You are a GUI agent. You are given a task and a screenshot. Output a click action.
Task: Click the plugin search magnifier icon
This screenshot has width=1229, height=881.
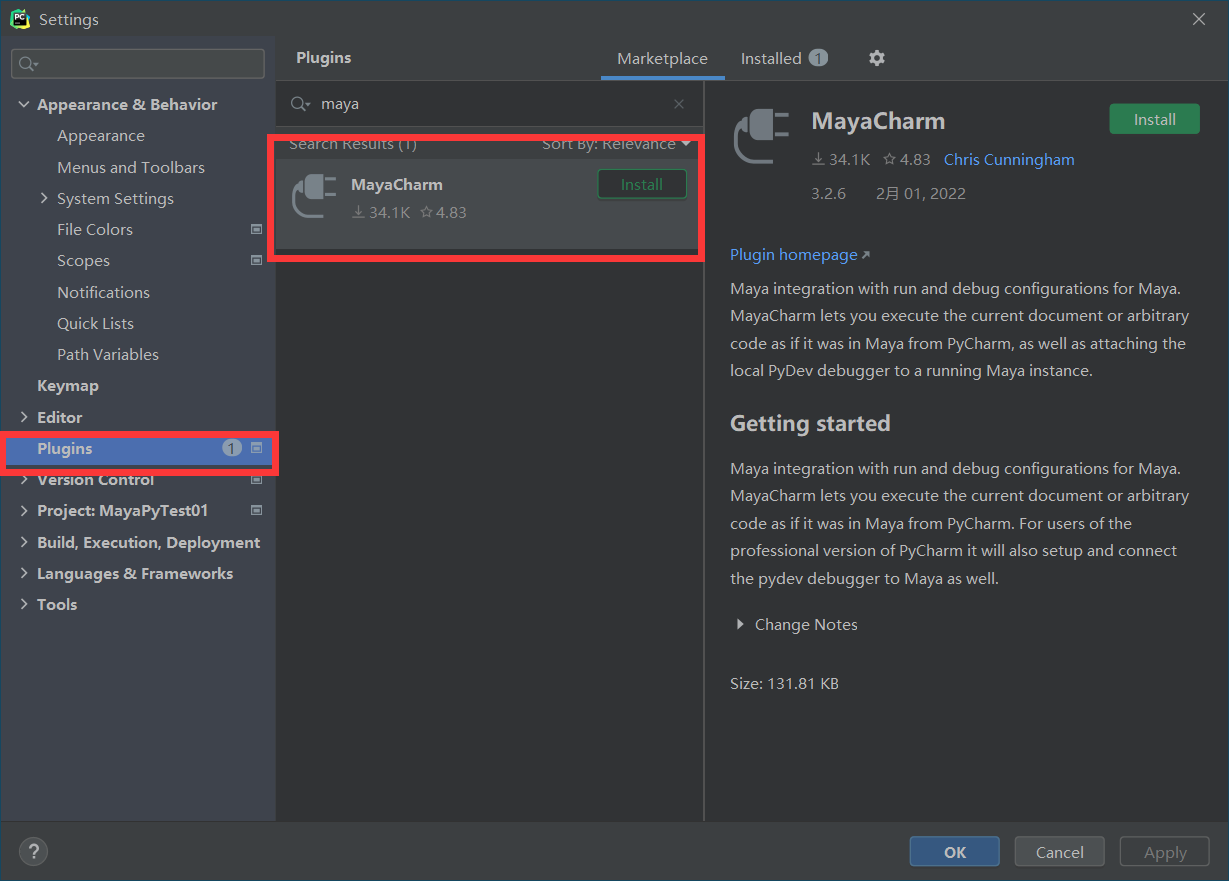pyautogui.click(x=299, y=104)
